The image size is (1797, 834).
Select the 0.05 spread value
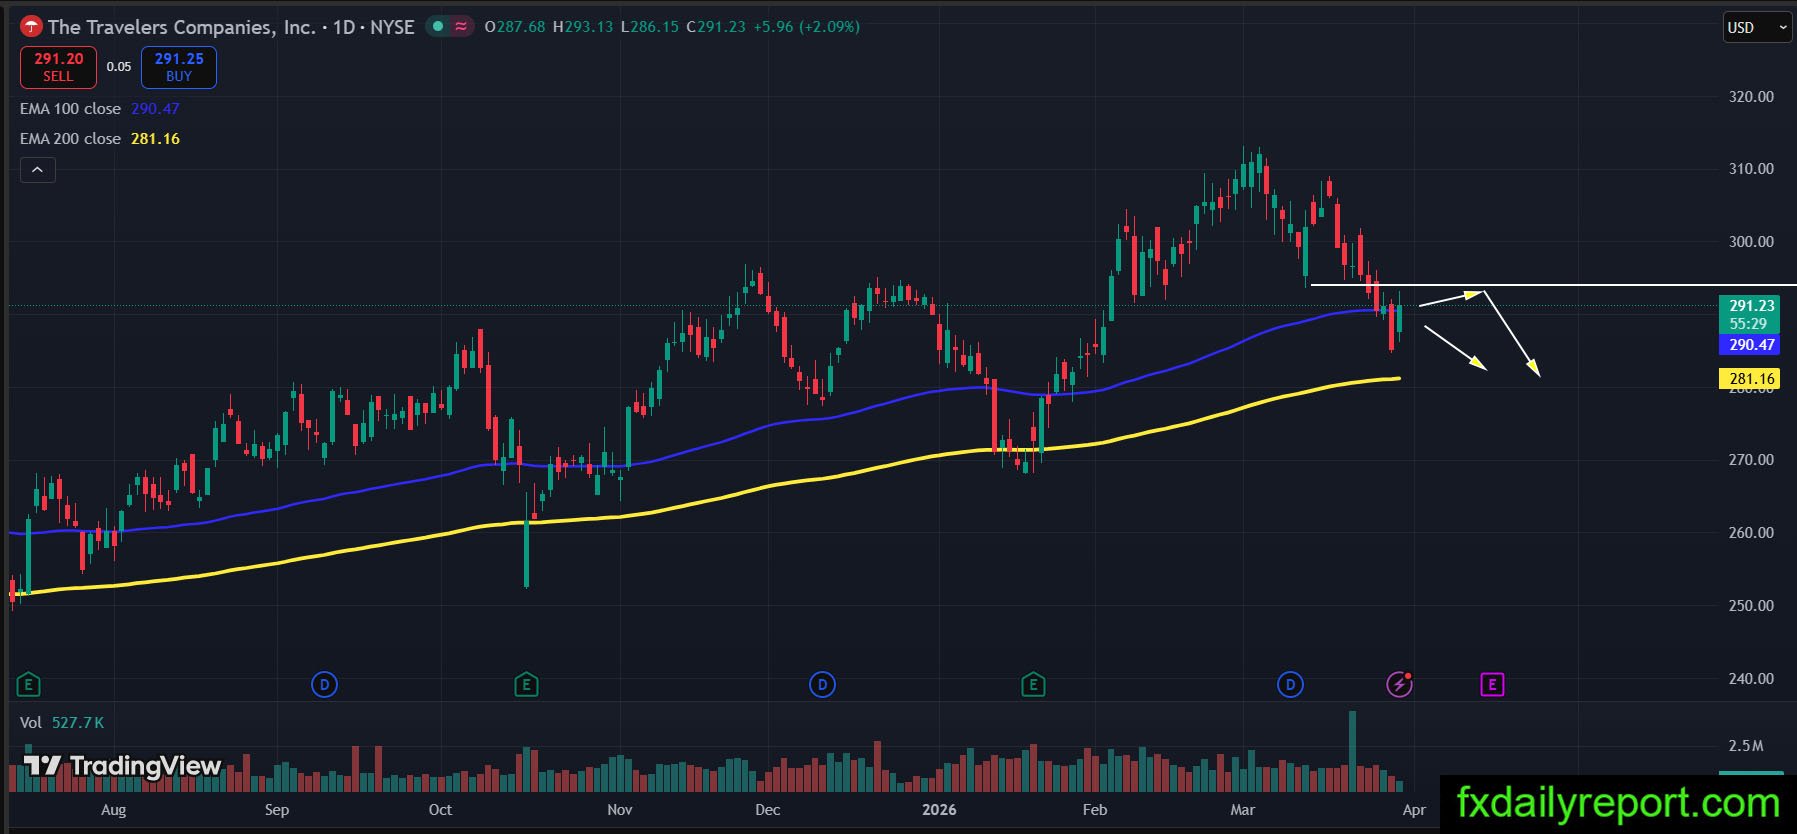(x=119, y=67)
